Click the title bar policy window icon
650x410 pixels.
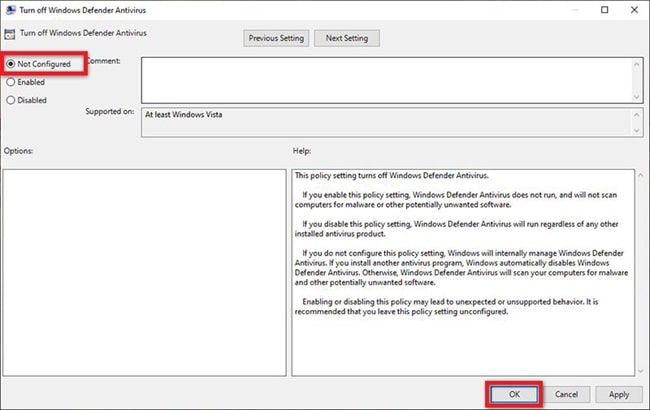point(10,10)
